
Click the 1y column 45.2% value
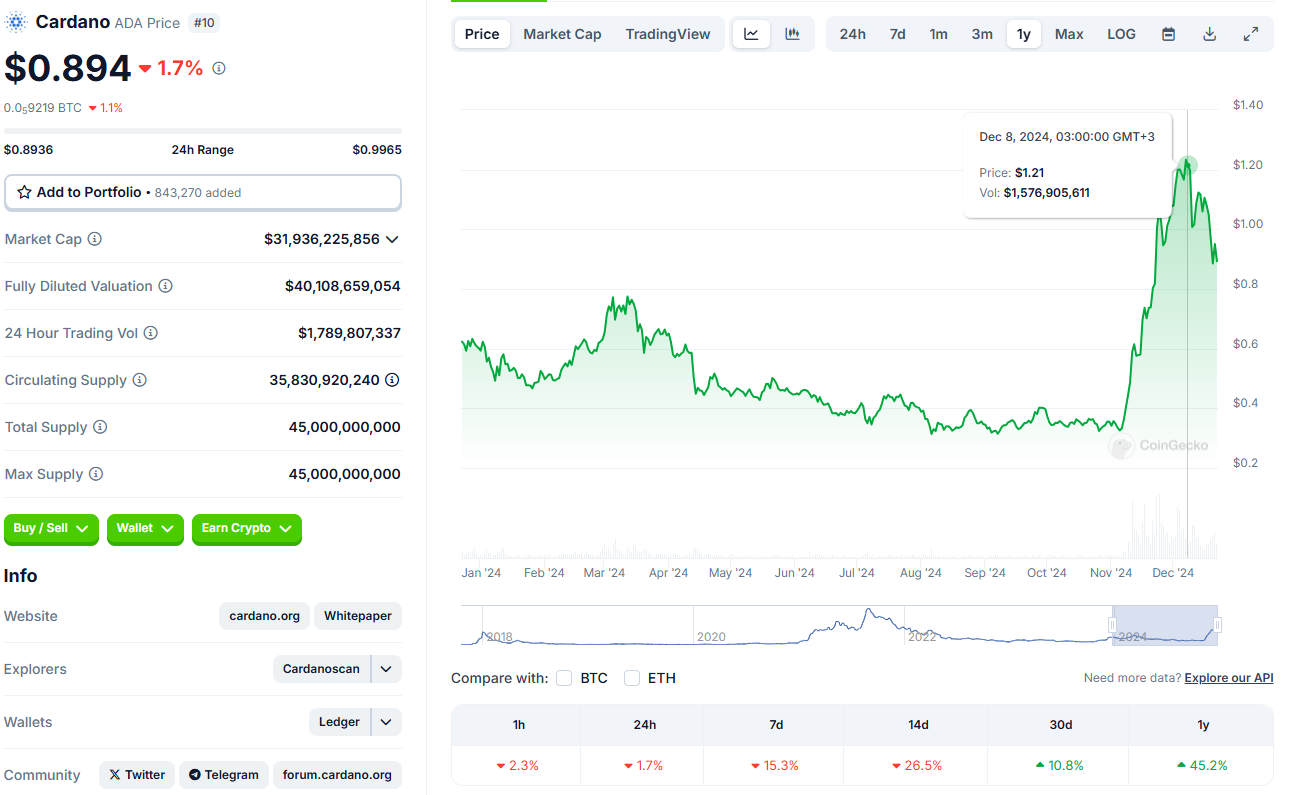[1201, 765]
